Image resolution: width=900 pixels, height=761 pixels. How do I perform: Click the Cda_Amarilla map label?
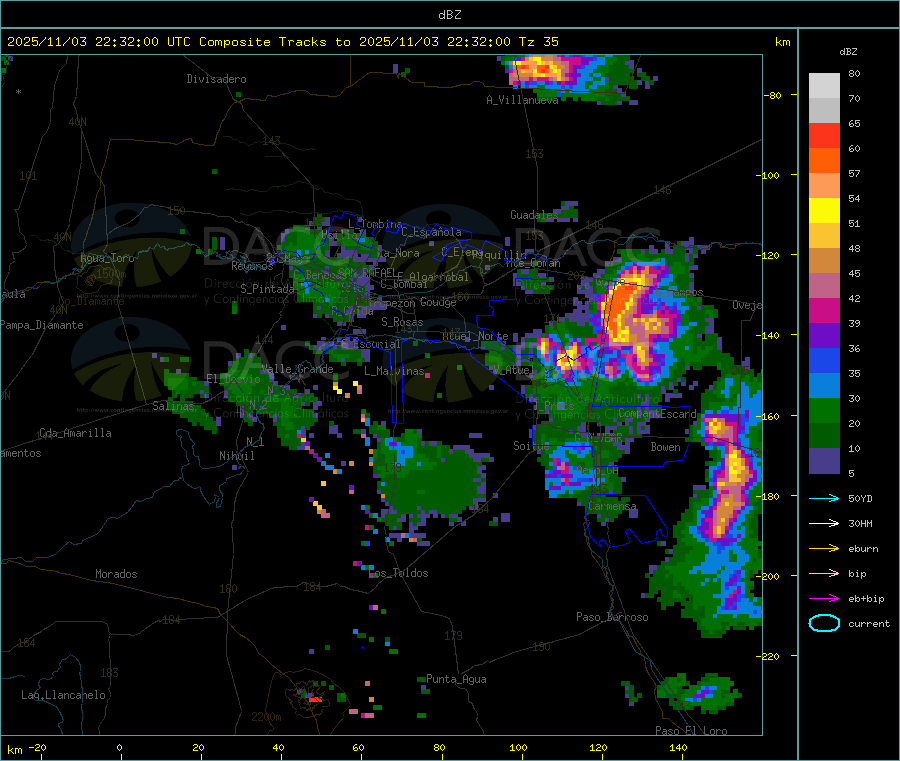click(75, 433)
